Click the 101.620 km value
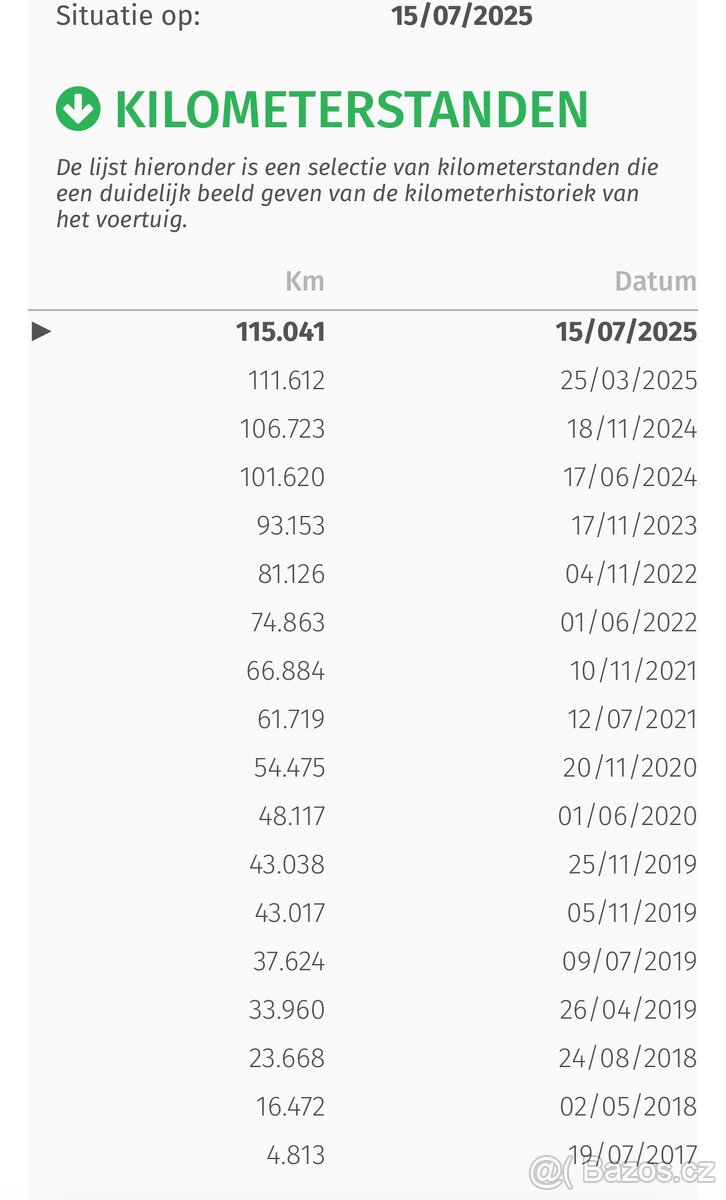Viewport: 726px width, 1200px height. [x=282, y=477]
